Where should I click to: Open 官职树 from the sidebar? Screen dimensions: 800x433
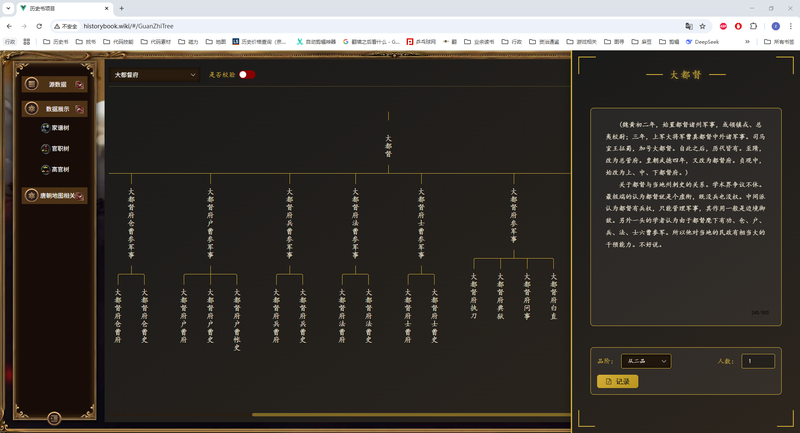(x=55, y=149)
